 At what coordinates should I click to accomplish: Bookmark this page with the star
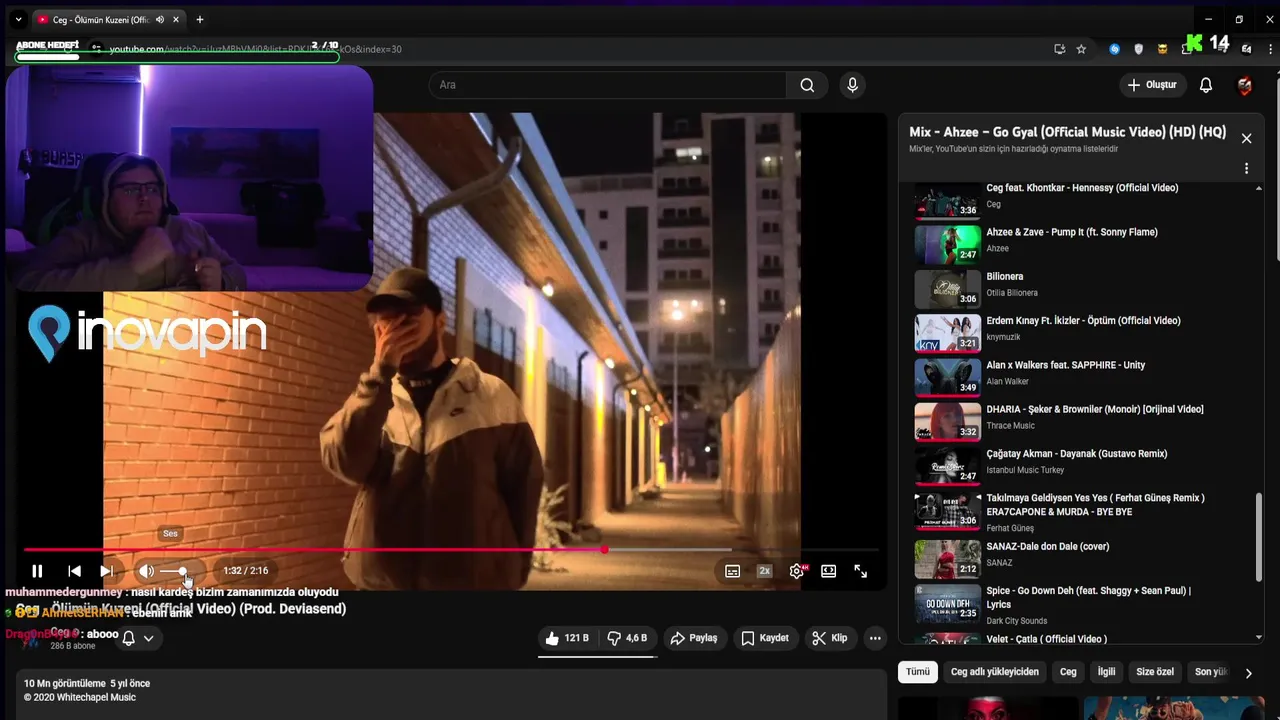1081,49
